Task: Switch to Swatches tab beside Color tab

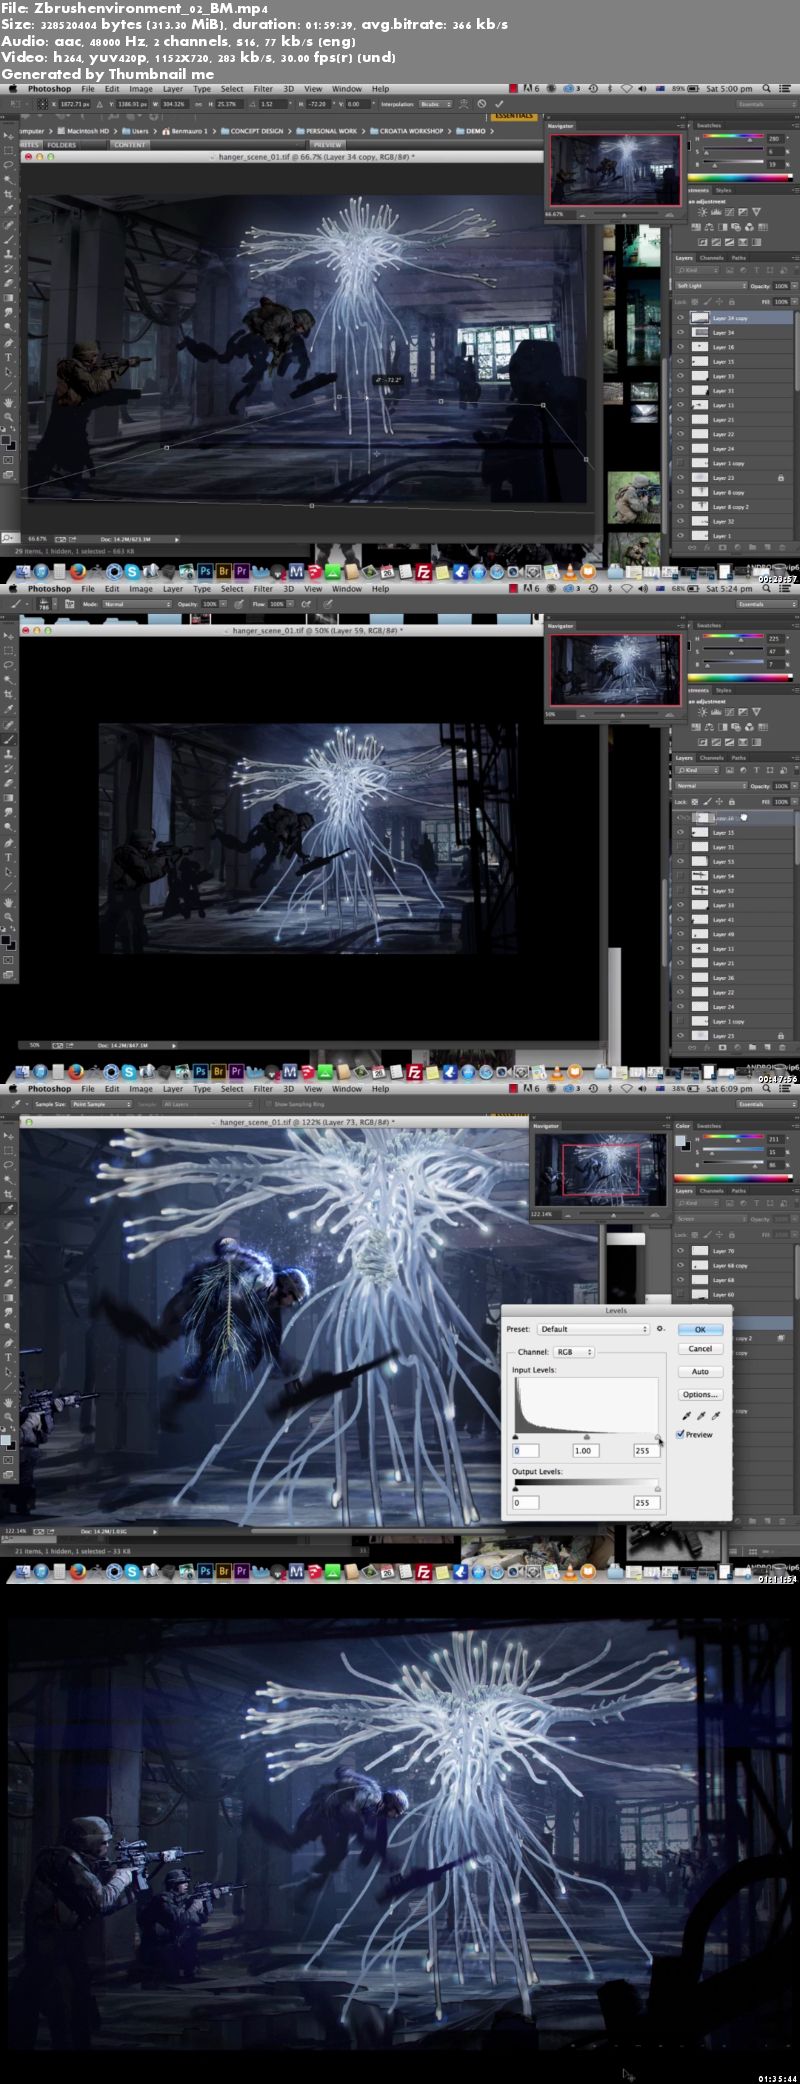Action: tap(708, 1126)
